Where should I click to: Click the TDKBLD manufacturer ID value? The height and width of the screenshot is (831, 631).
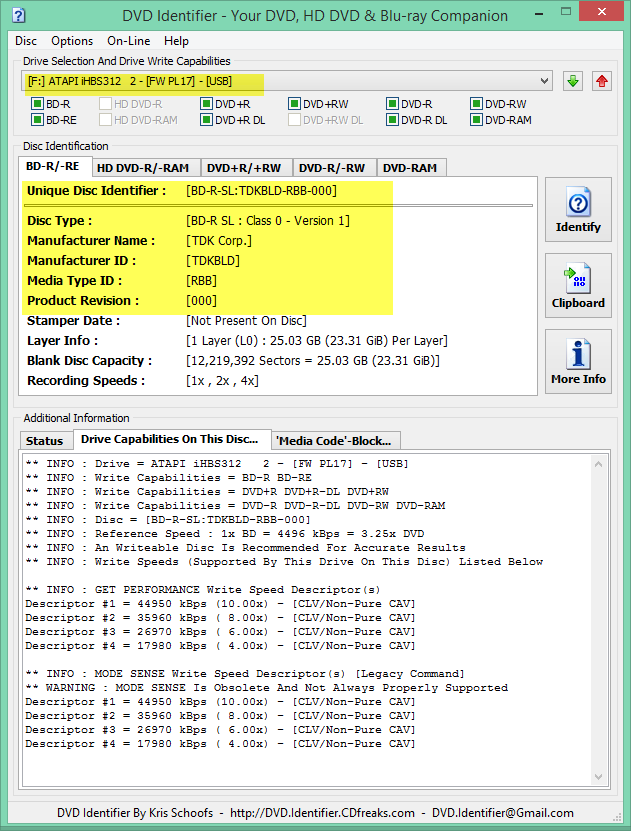pos(213,261)
